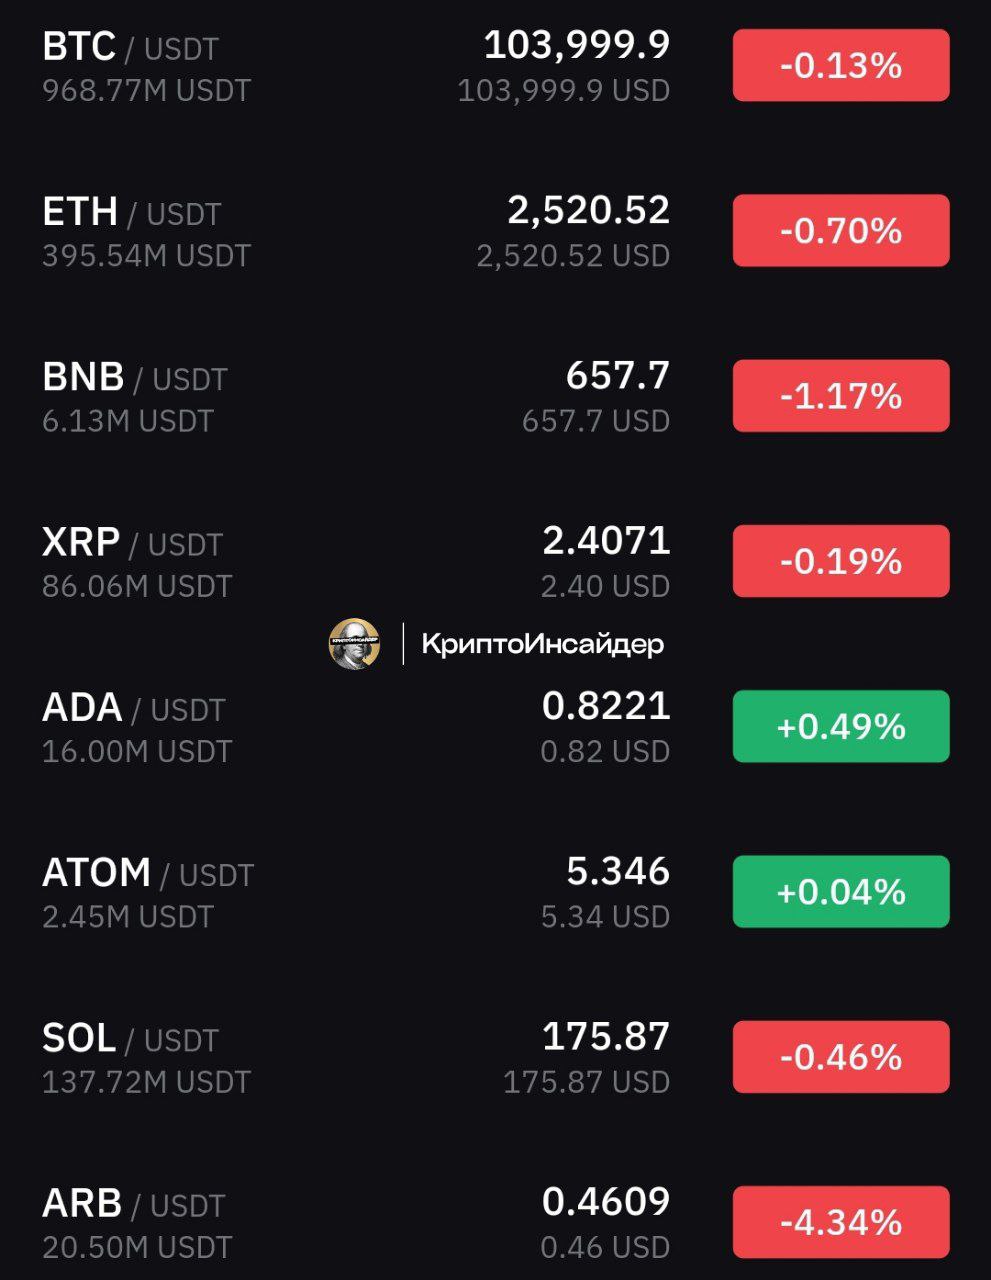Click the КриптоИнсайдер avatar logo
Screen dimensions: 991x1280
[x=354, y=644]
